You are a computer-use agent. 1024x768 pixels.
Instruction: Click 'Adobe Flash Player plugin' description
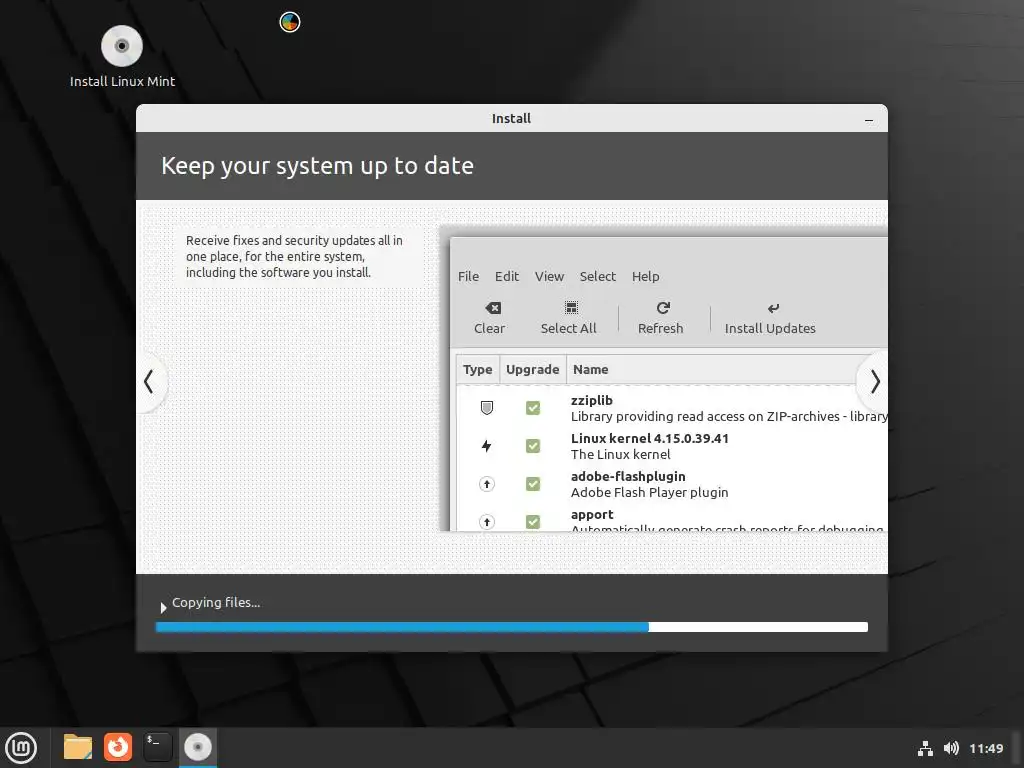click(649, 492)
